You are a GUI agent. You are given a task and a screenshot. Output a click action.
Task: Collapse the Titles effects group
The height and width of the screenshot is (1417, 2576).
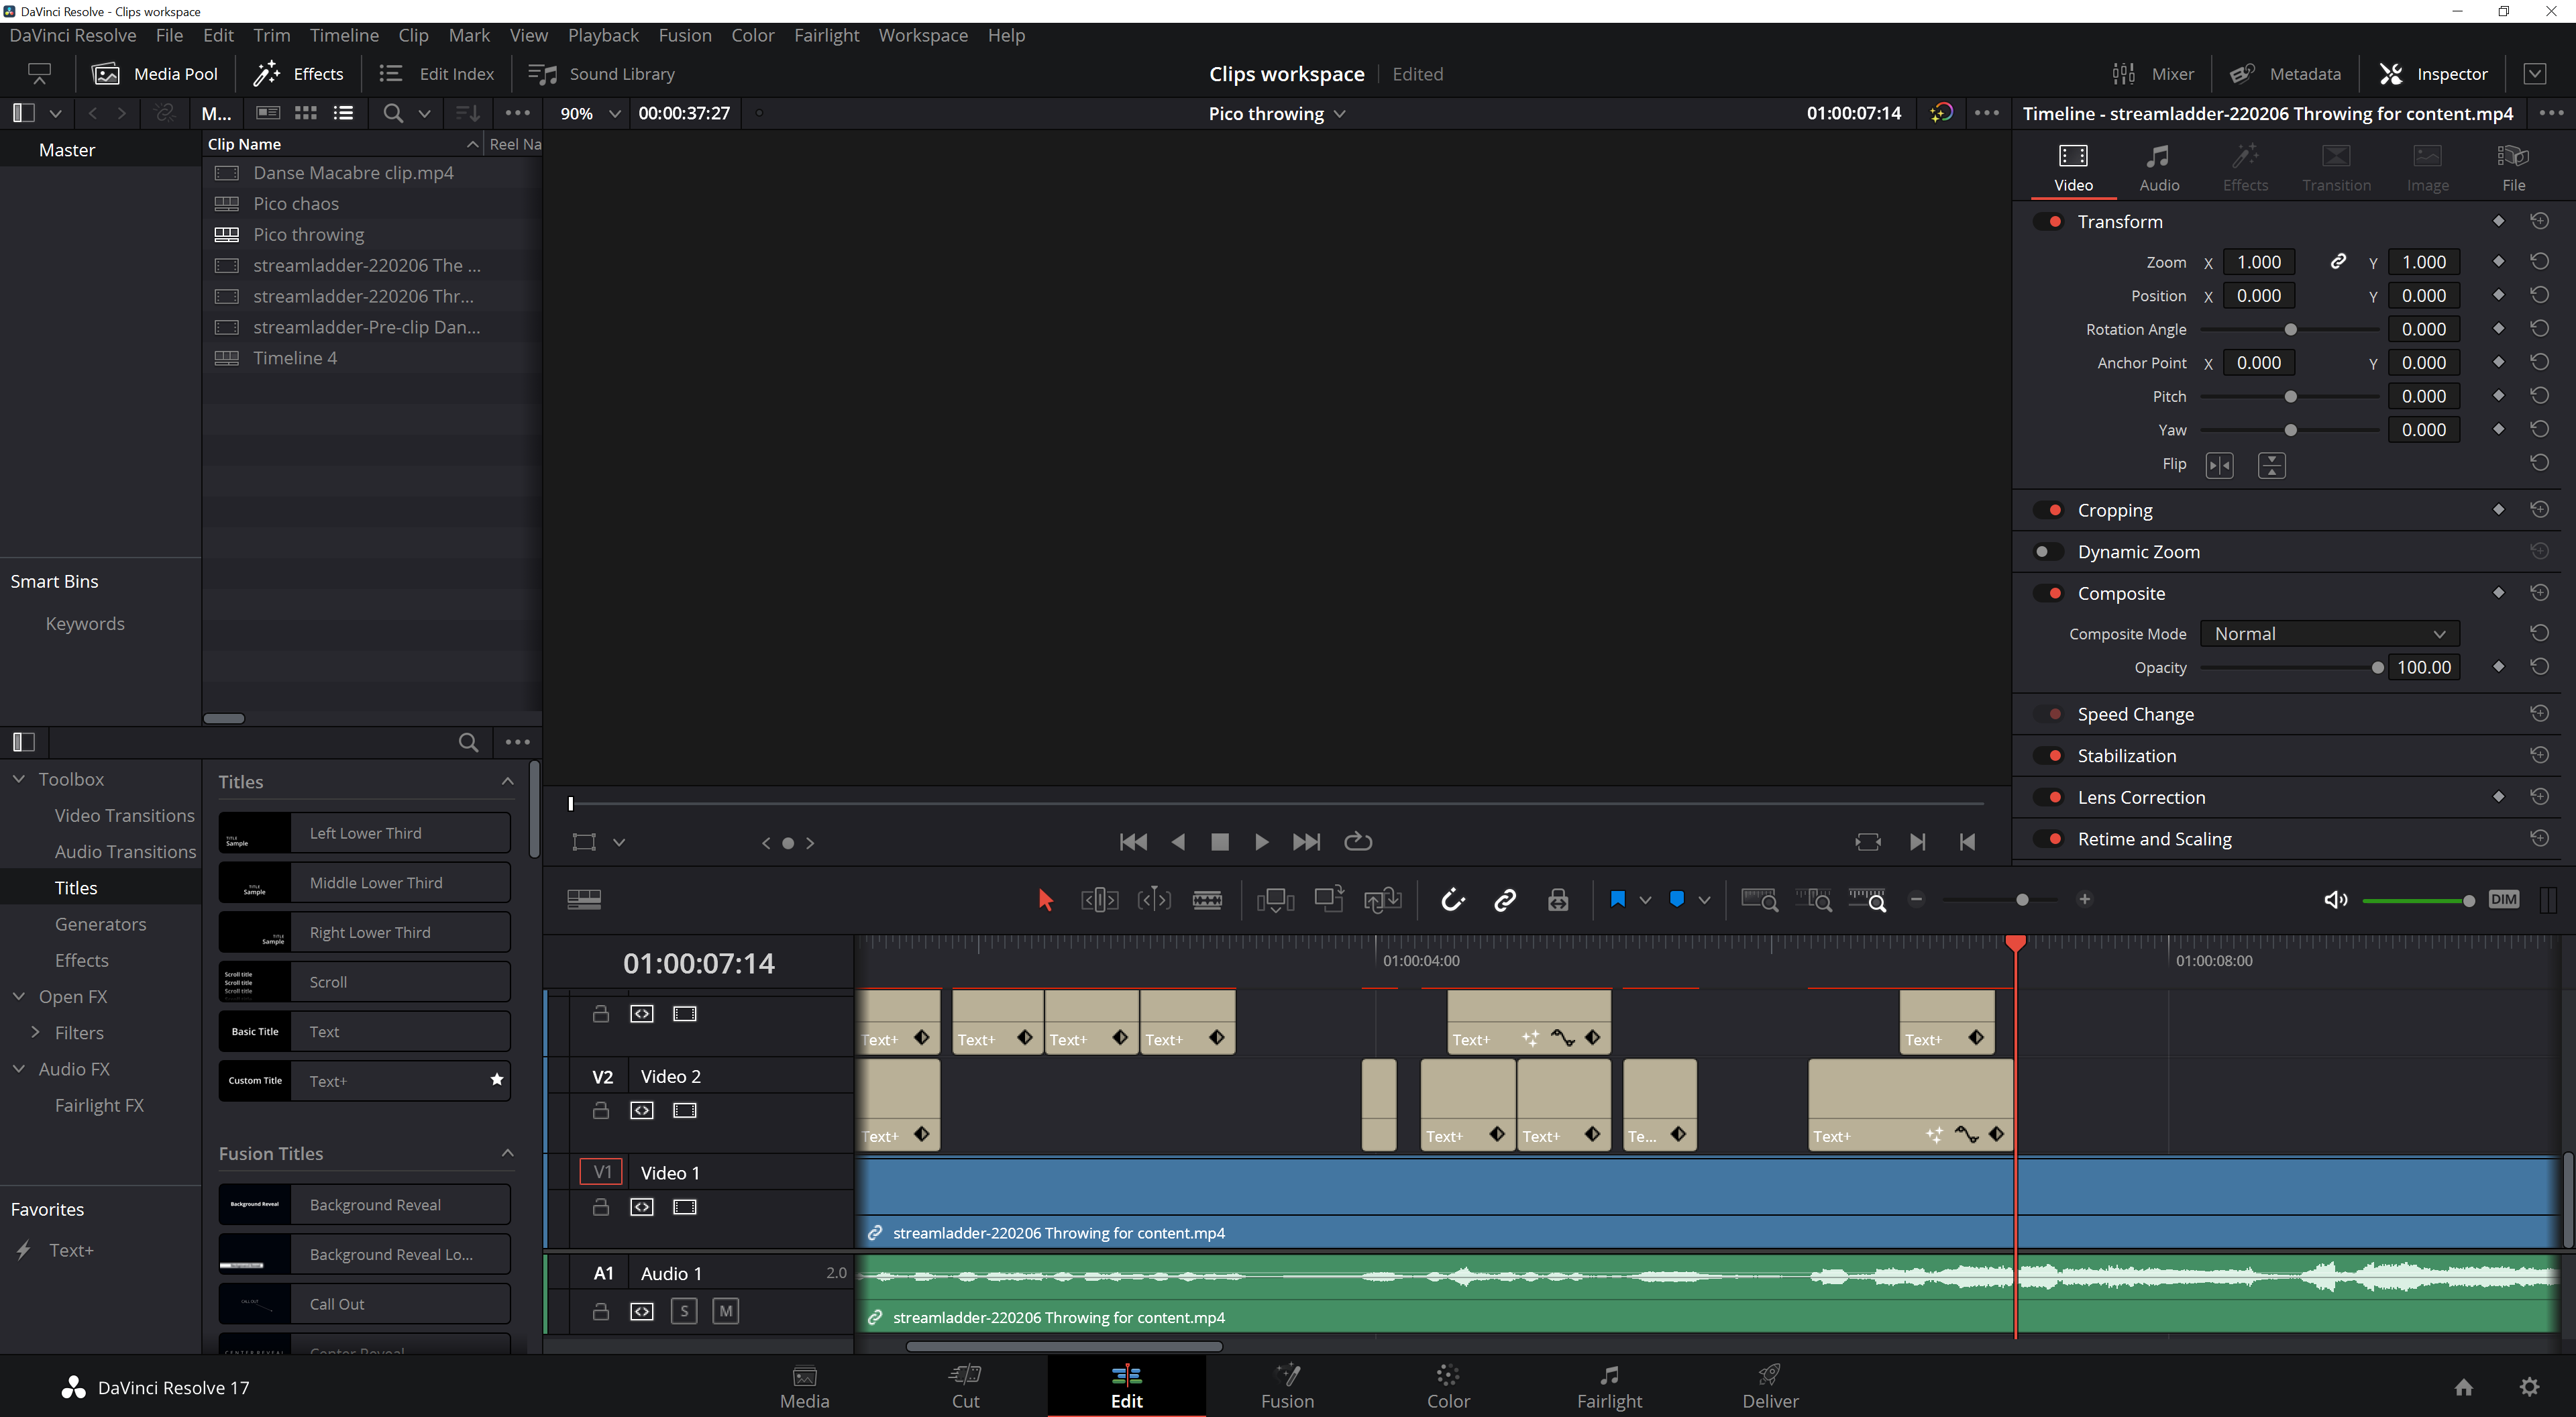(507, 781)
